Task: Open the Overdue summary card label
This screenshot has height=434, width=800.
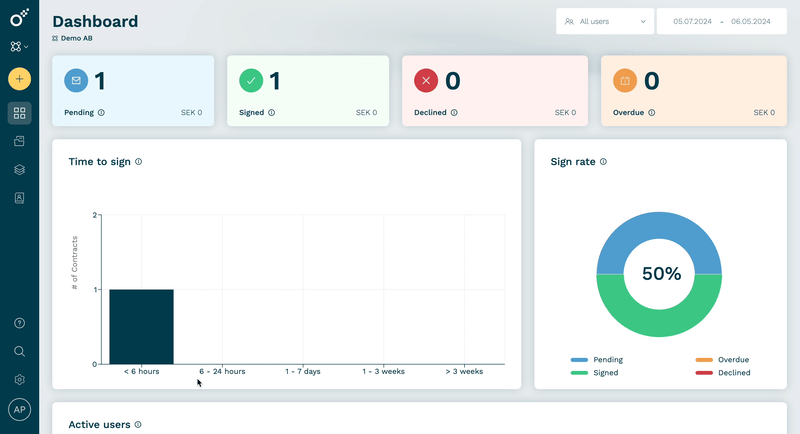Action: tap(628, 113)
